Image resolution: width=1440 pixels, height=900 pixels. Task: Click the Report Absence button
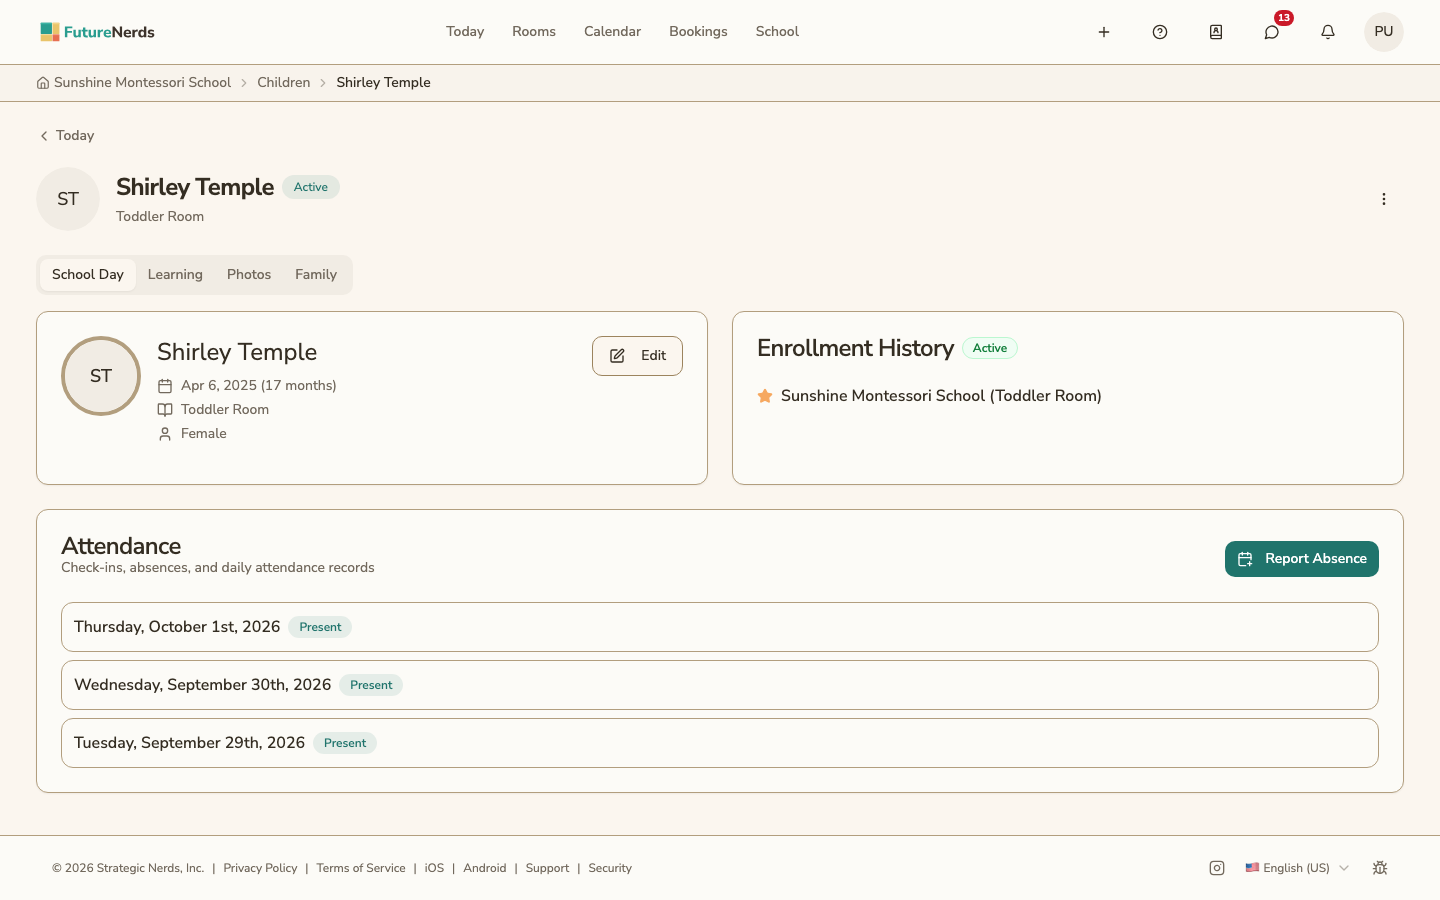click(1302, 559)
